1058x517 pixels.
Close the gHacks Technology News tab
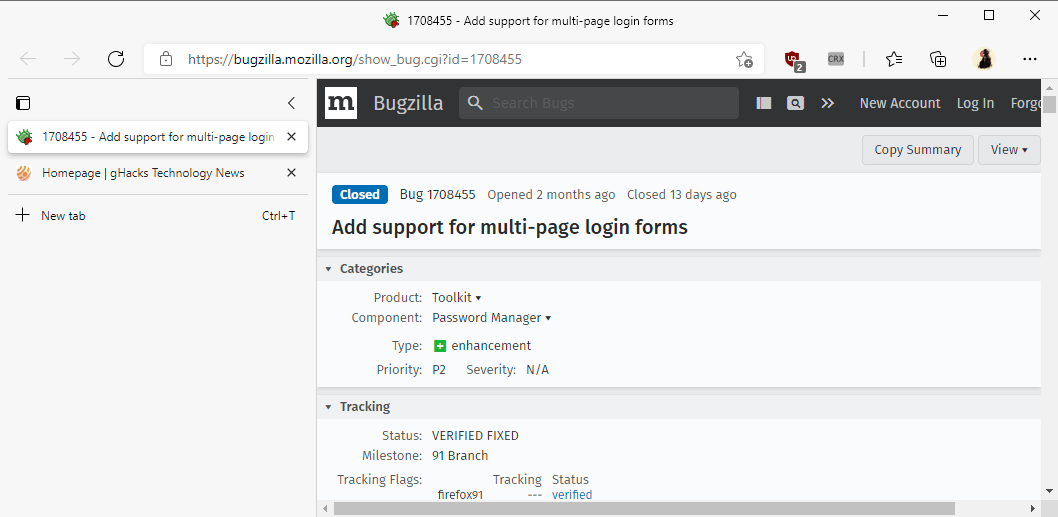(x=291, y=173)
